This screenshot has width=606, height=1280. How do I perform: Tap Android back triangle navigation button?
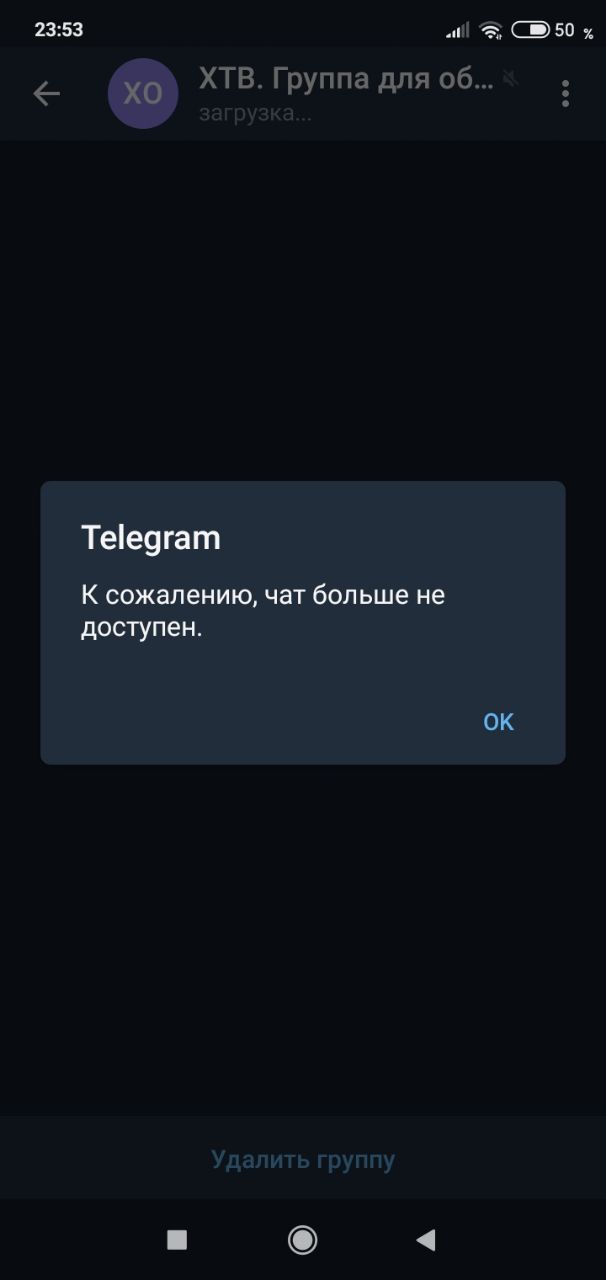(426, 1240)
